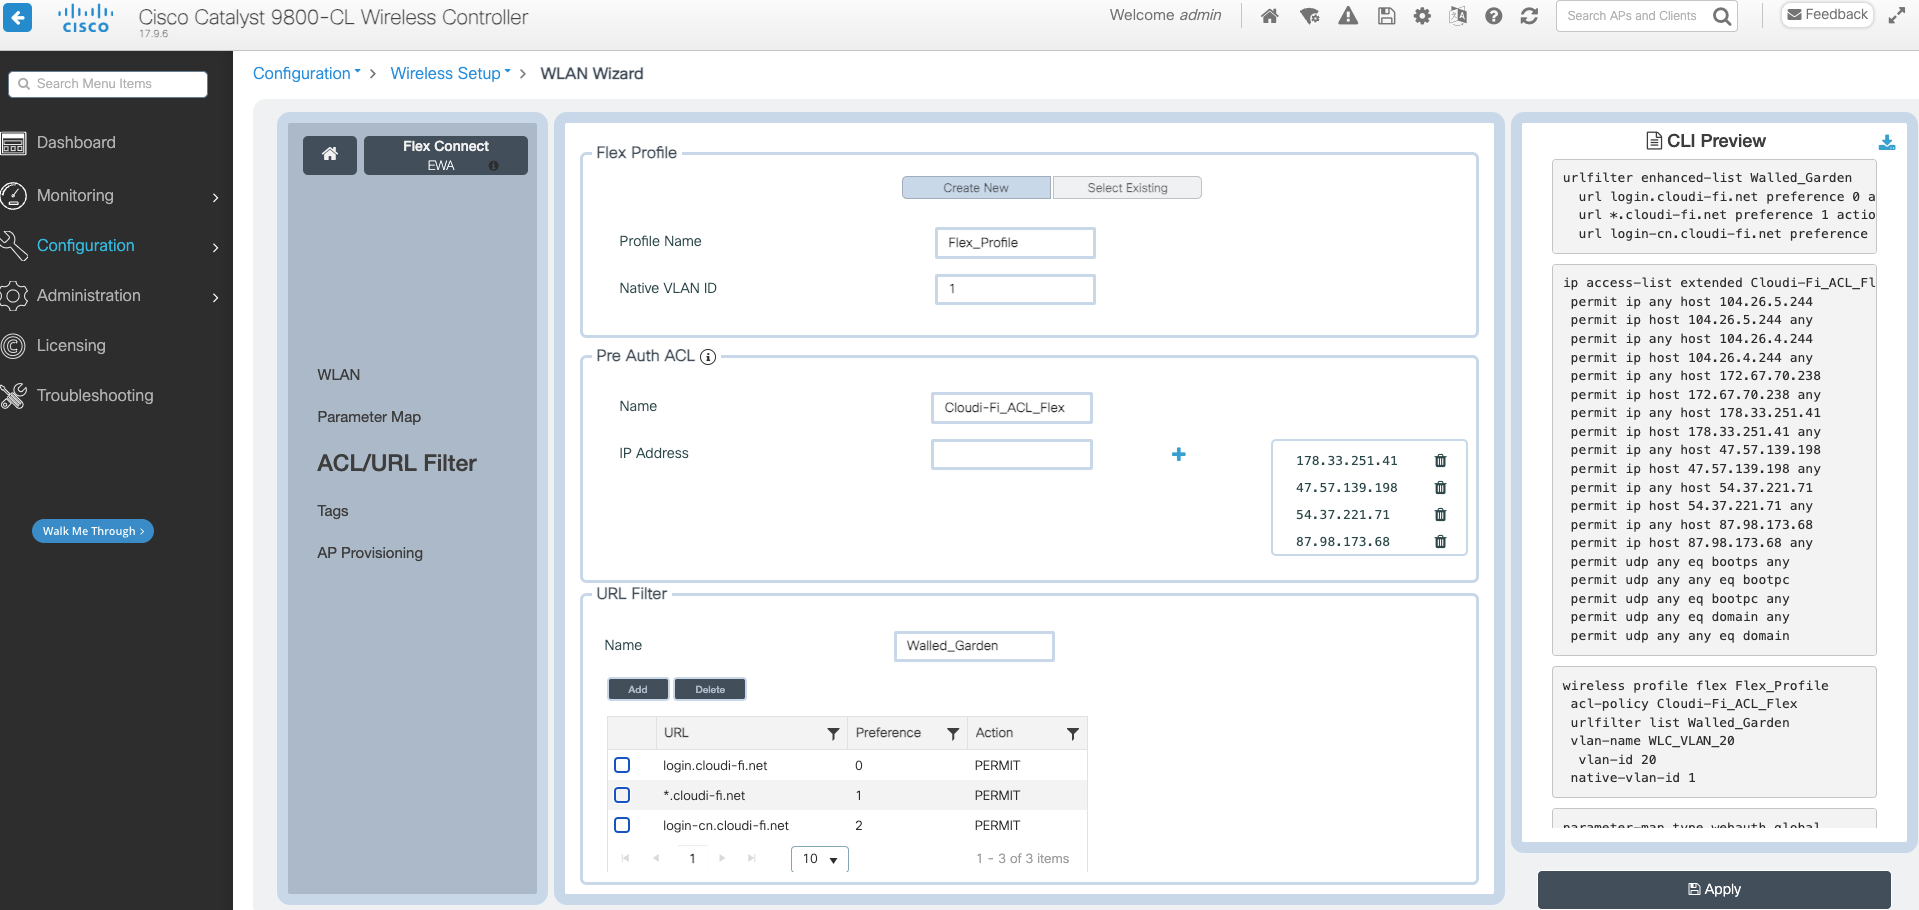Open the wireless setup wizard icon in header

(x=1309, y=16)
